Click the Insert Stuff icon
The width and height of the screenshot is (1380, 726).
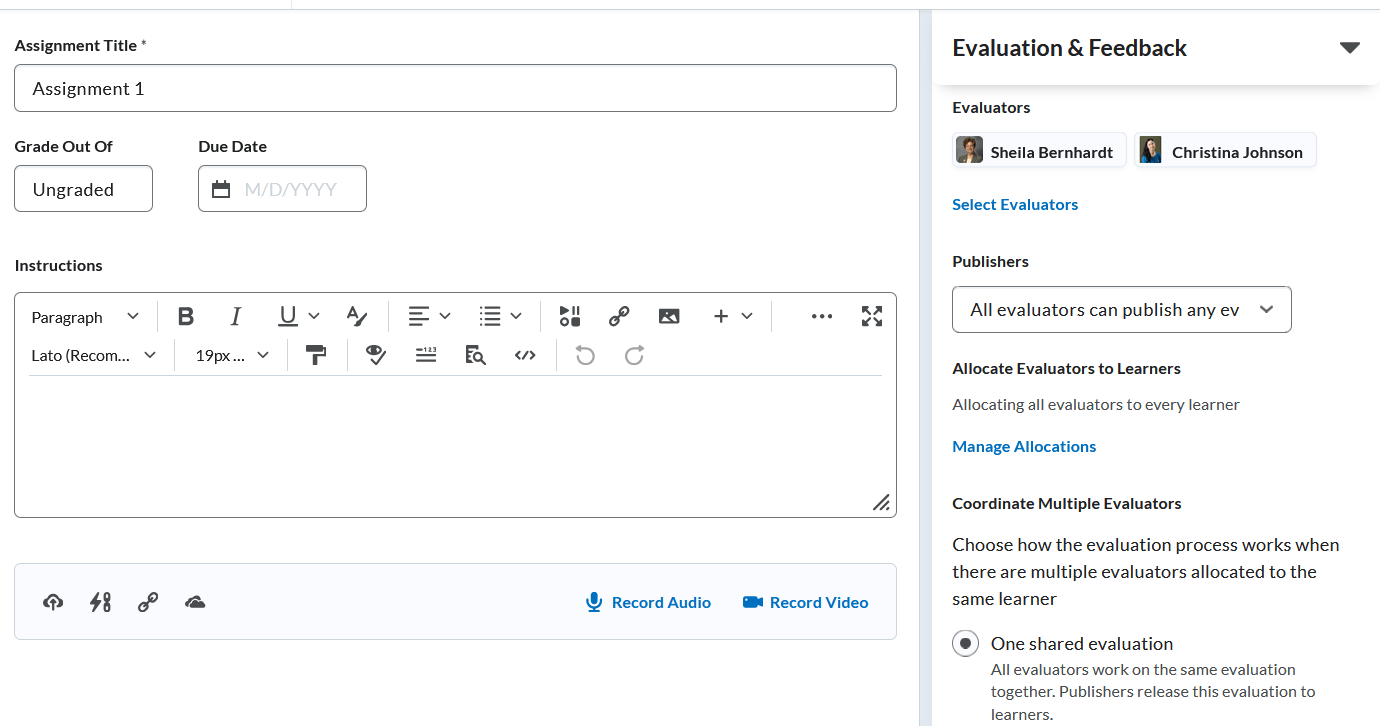click(x=570, y=317)
